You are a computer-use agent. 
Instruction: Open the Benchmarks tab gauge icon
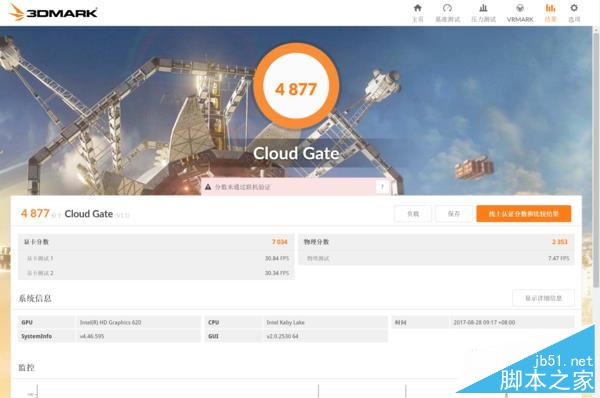point(447,8)
